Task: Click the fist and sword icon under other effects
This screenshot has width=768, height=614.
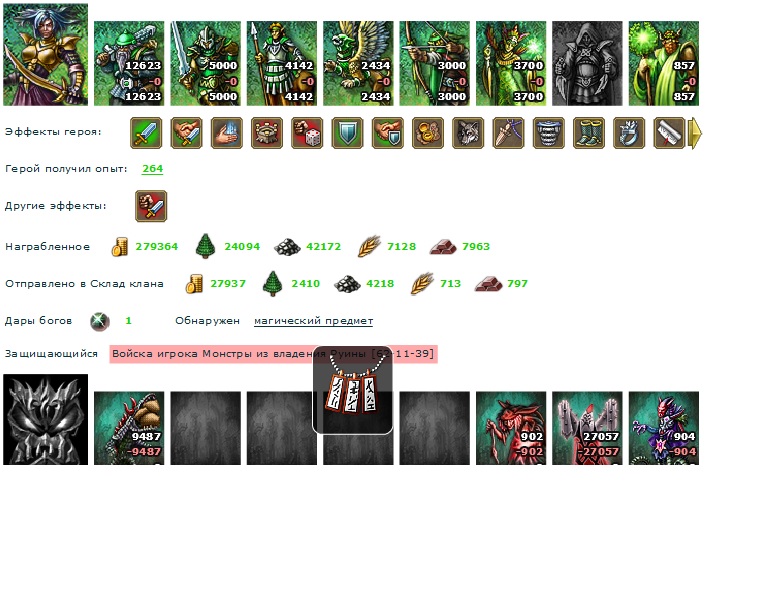Action: click(x=151, y=206)
